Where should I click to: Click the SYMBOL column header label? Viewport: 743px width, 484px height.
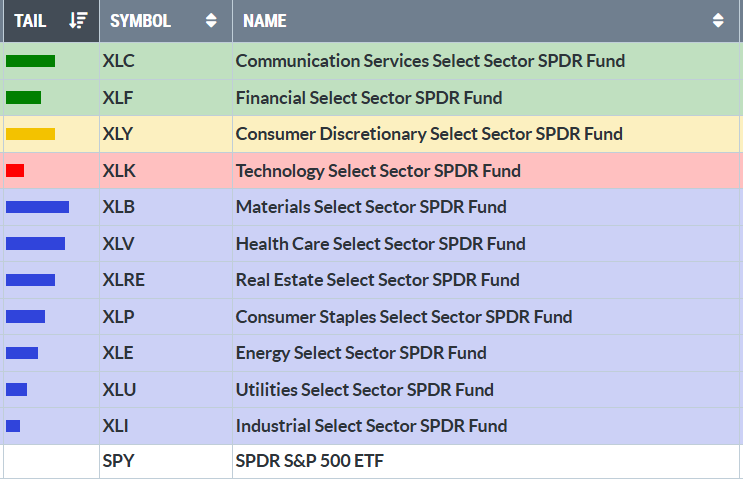pos(140,20)
